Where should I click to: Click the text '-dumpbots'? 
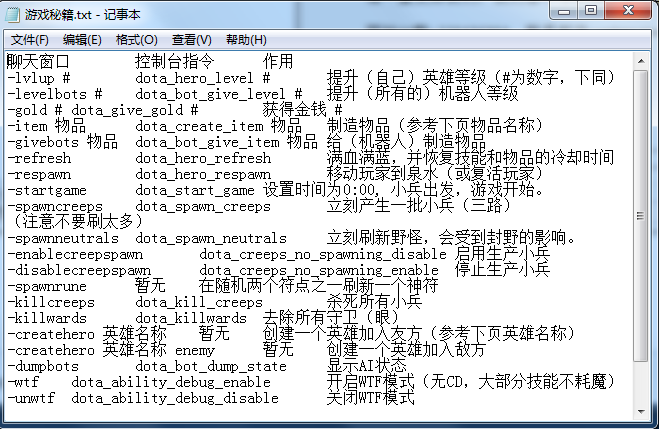click(42, 366)
